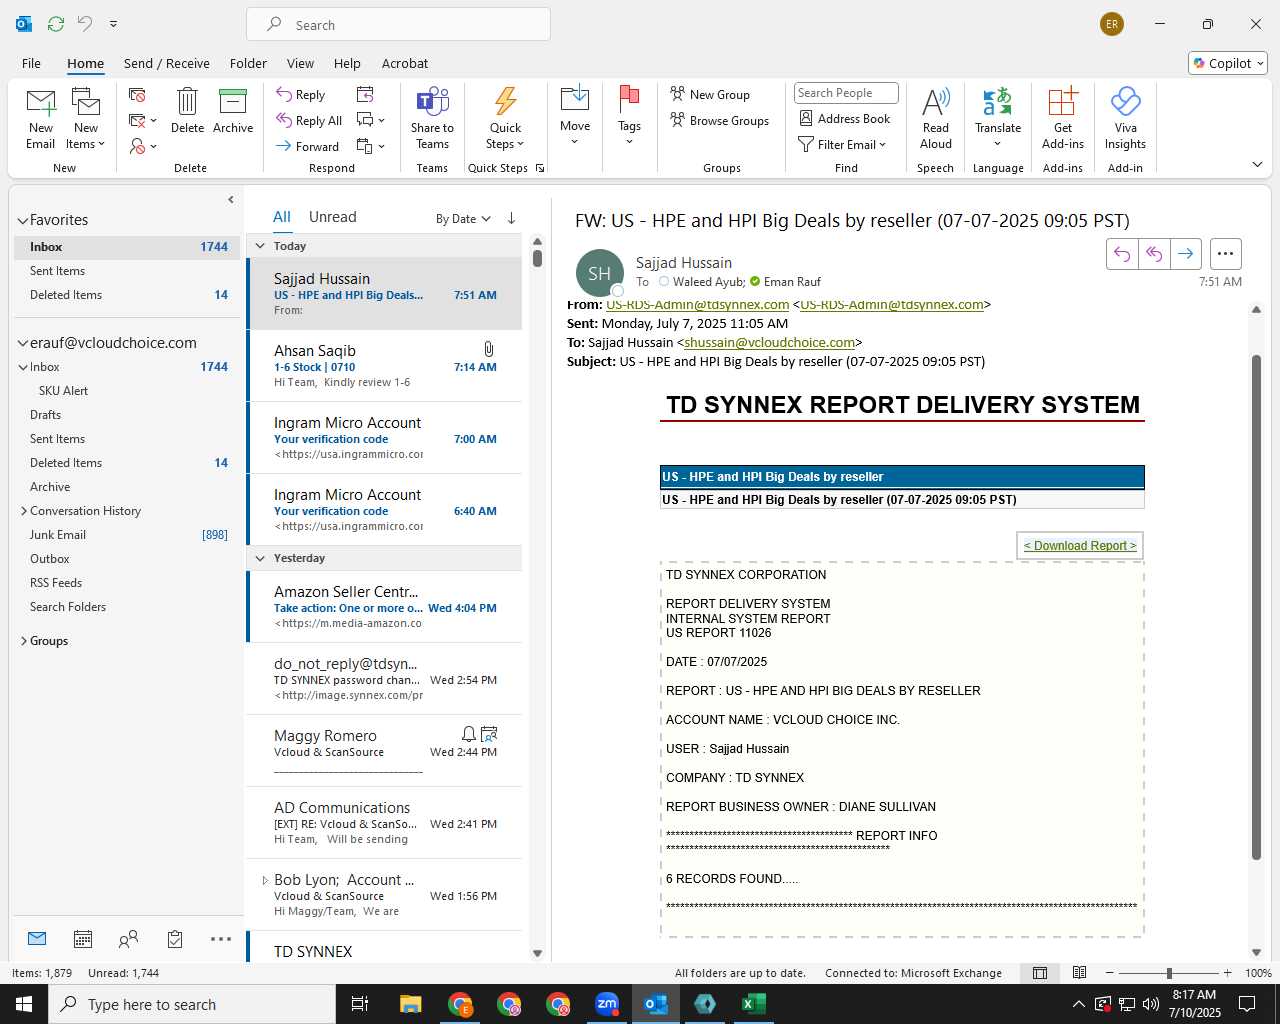Start Read Aloud

[x=936, y=119]
